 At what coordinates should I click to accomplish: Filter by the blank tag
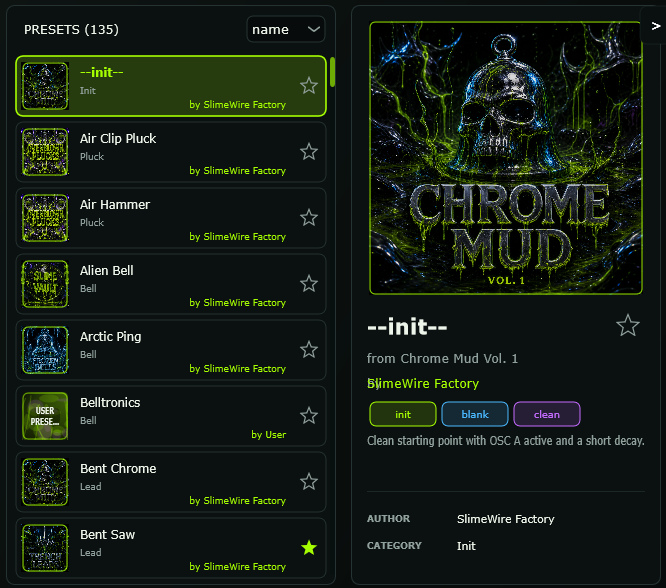click(x=475, y=414)
